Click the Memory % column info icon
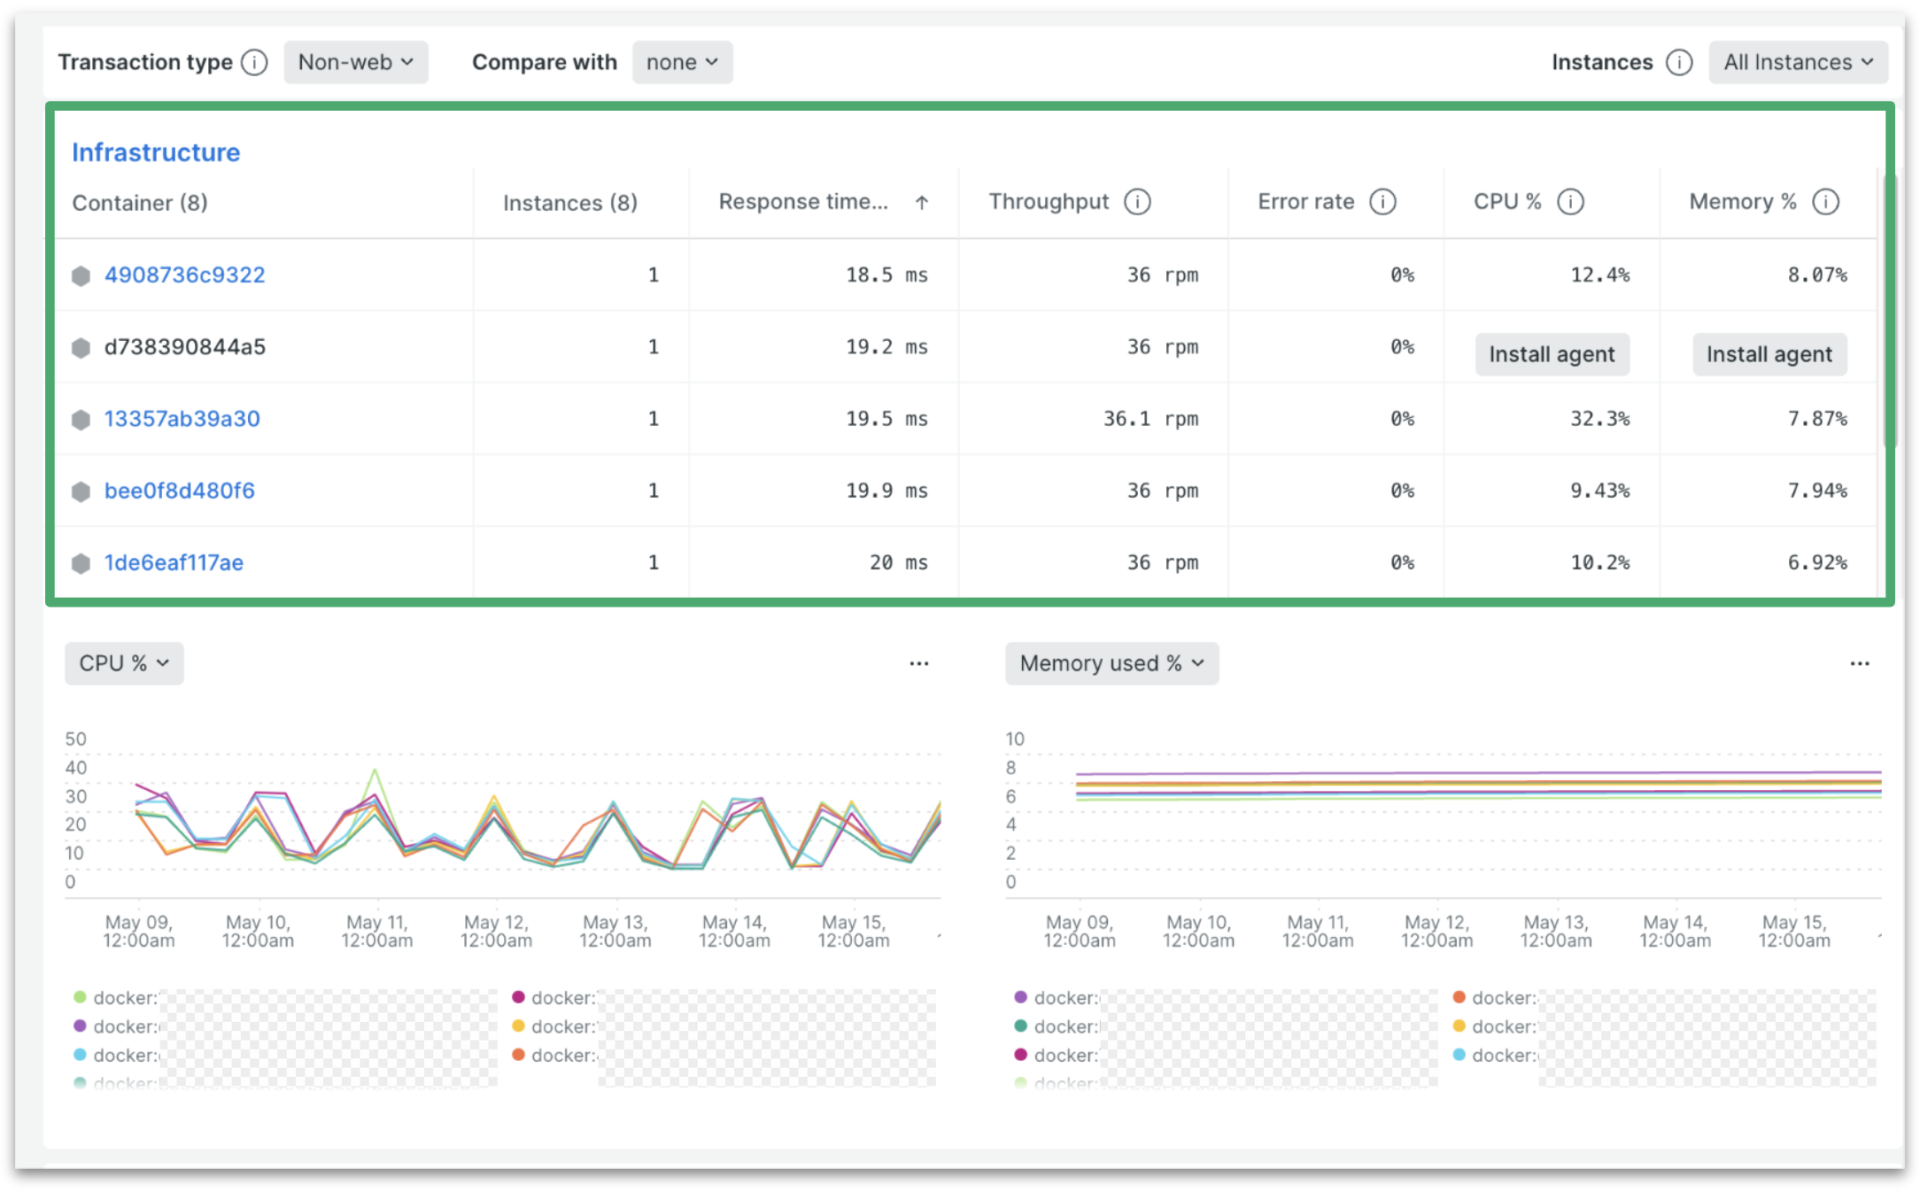The width and height of the screenshot is (1920, 1192). (x=1827, y=201)
